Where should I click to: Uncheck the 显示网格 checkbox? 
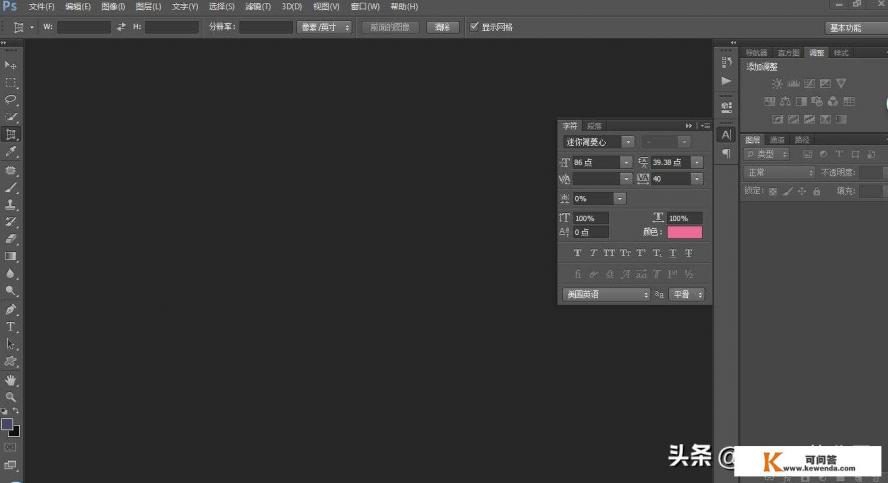click(x=474, y=27)
